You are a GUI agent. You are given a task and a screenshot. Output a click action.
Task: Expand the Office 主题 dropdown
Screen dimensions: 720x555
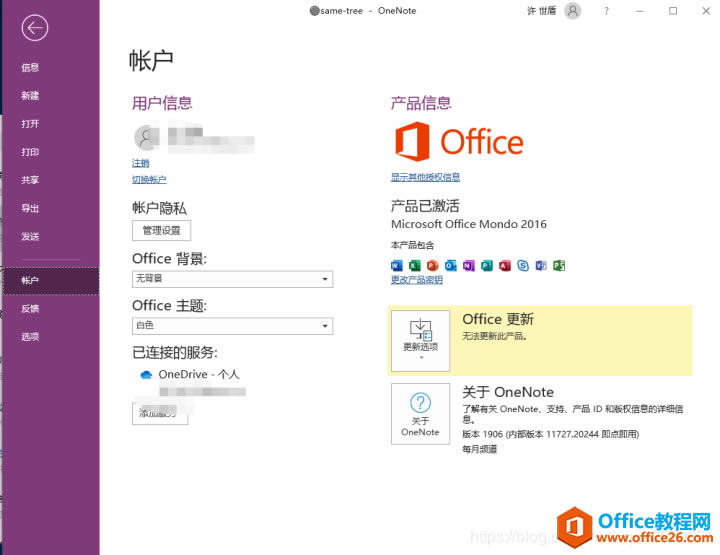(x=232, y=325)
